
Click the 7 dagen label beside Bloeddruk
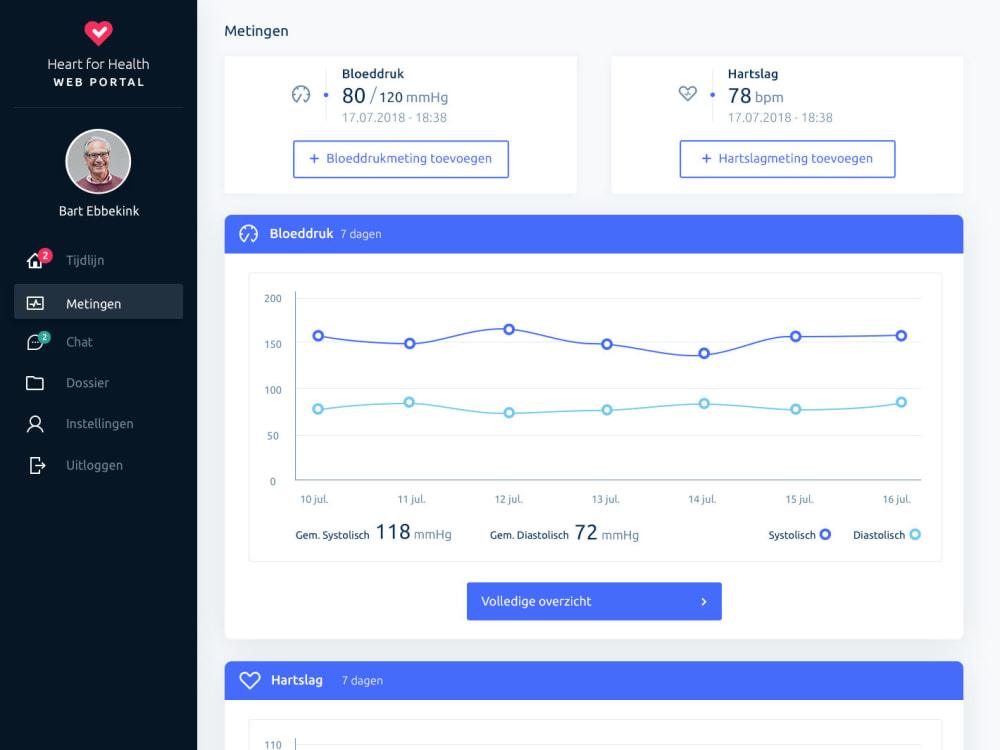pyautogui.click(x=361, y=235)
